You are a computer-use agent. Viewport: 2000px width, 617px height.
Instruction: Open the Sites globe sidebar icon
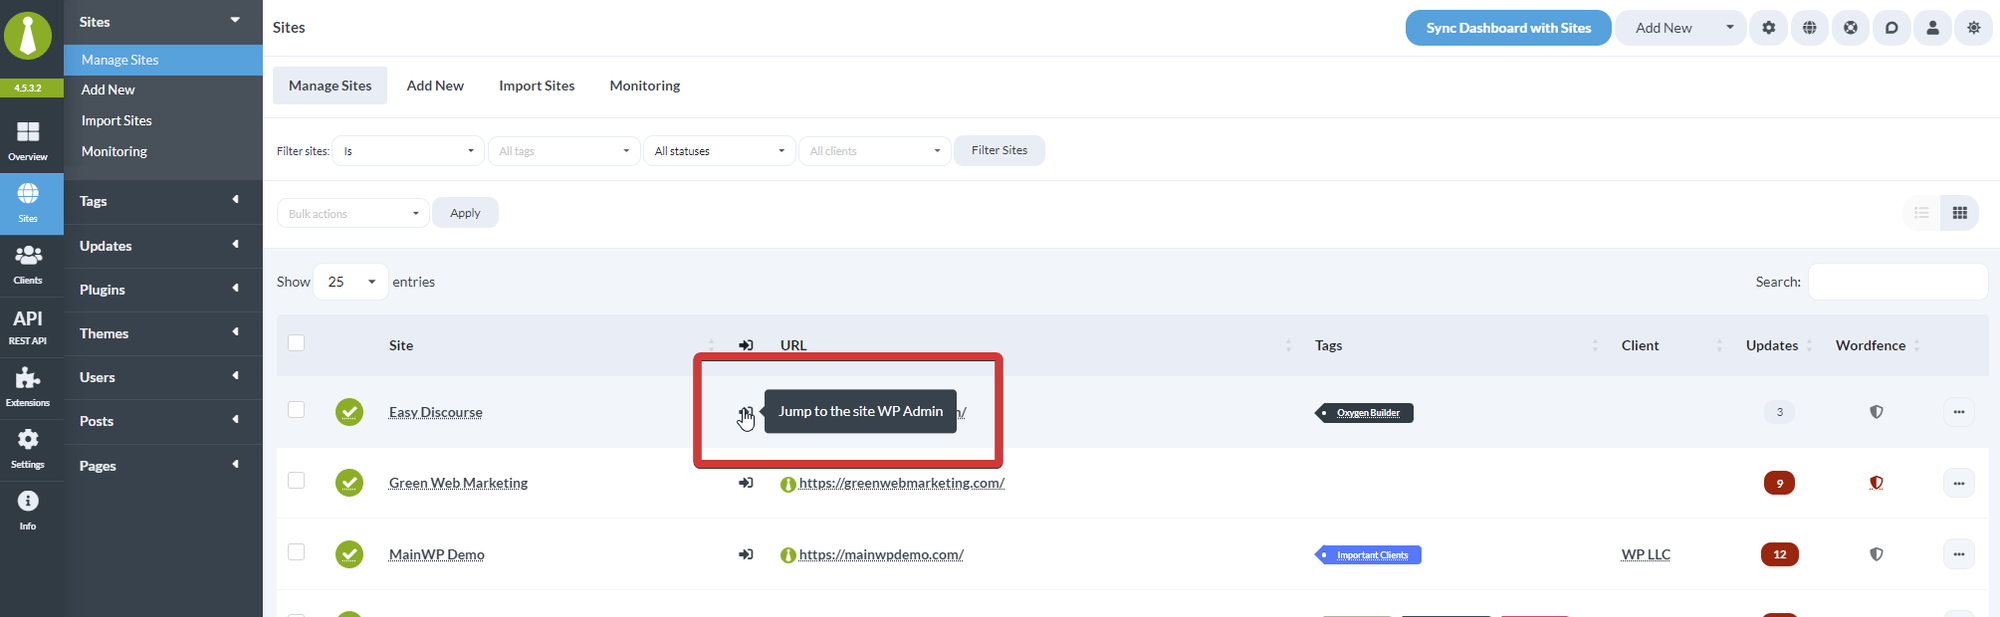(x=28, y=203)
